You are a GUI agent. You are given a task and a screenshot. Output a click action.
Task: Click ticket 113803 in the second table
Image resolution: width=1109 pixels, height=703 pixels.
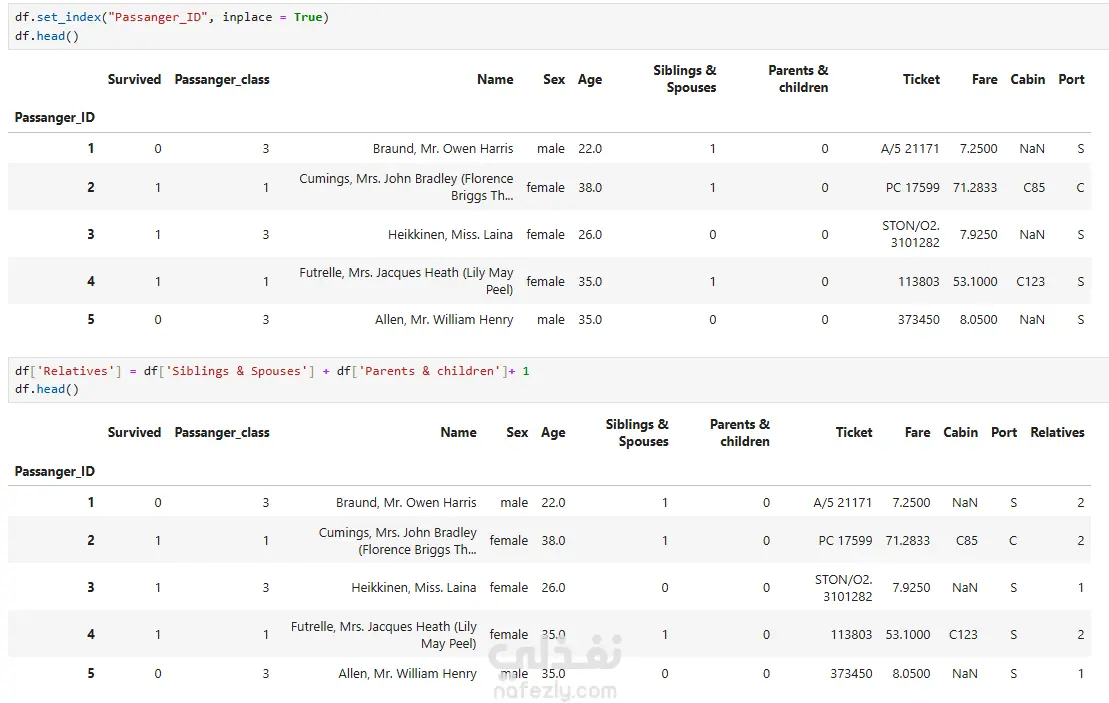pyautogui.click(x=851, y=634)
